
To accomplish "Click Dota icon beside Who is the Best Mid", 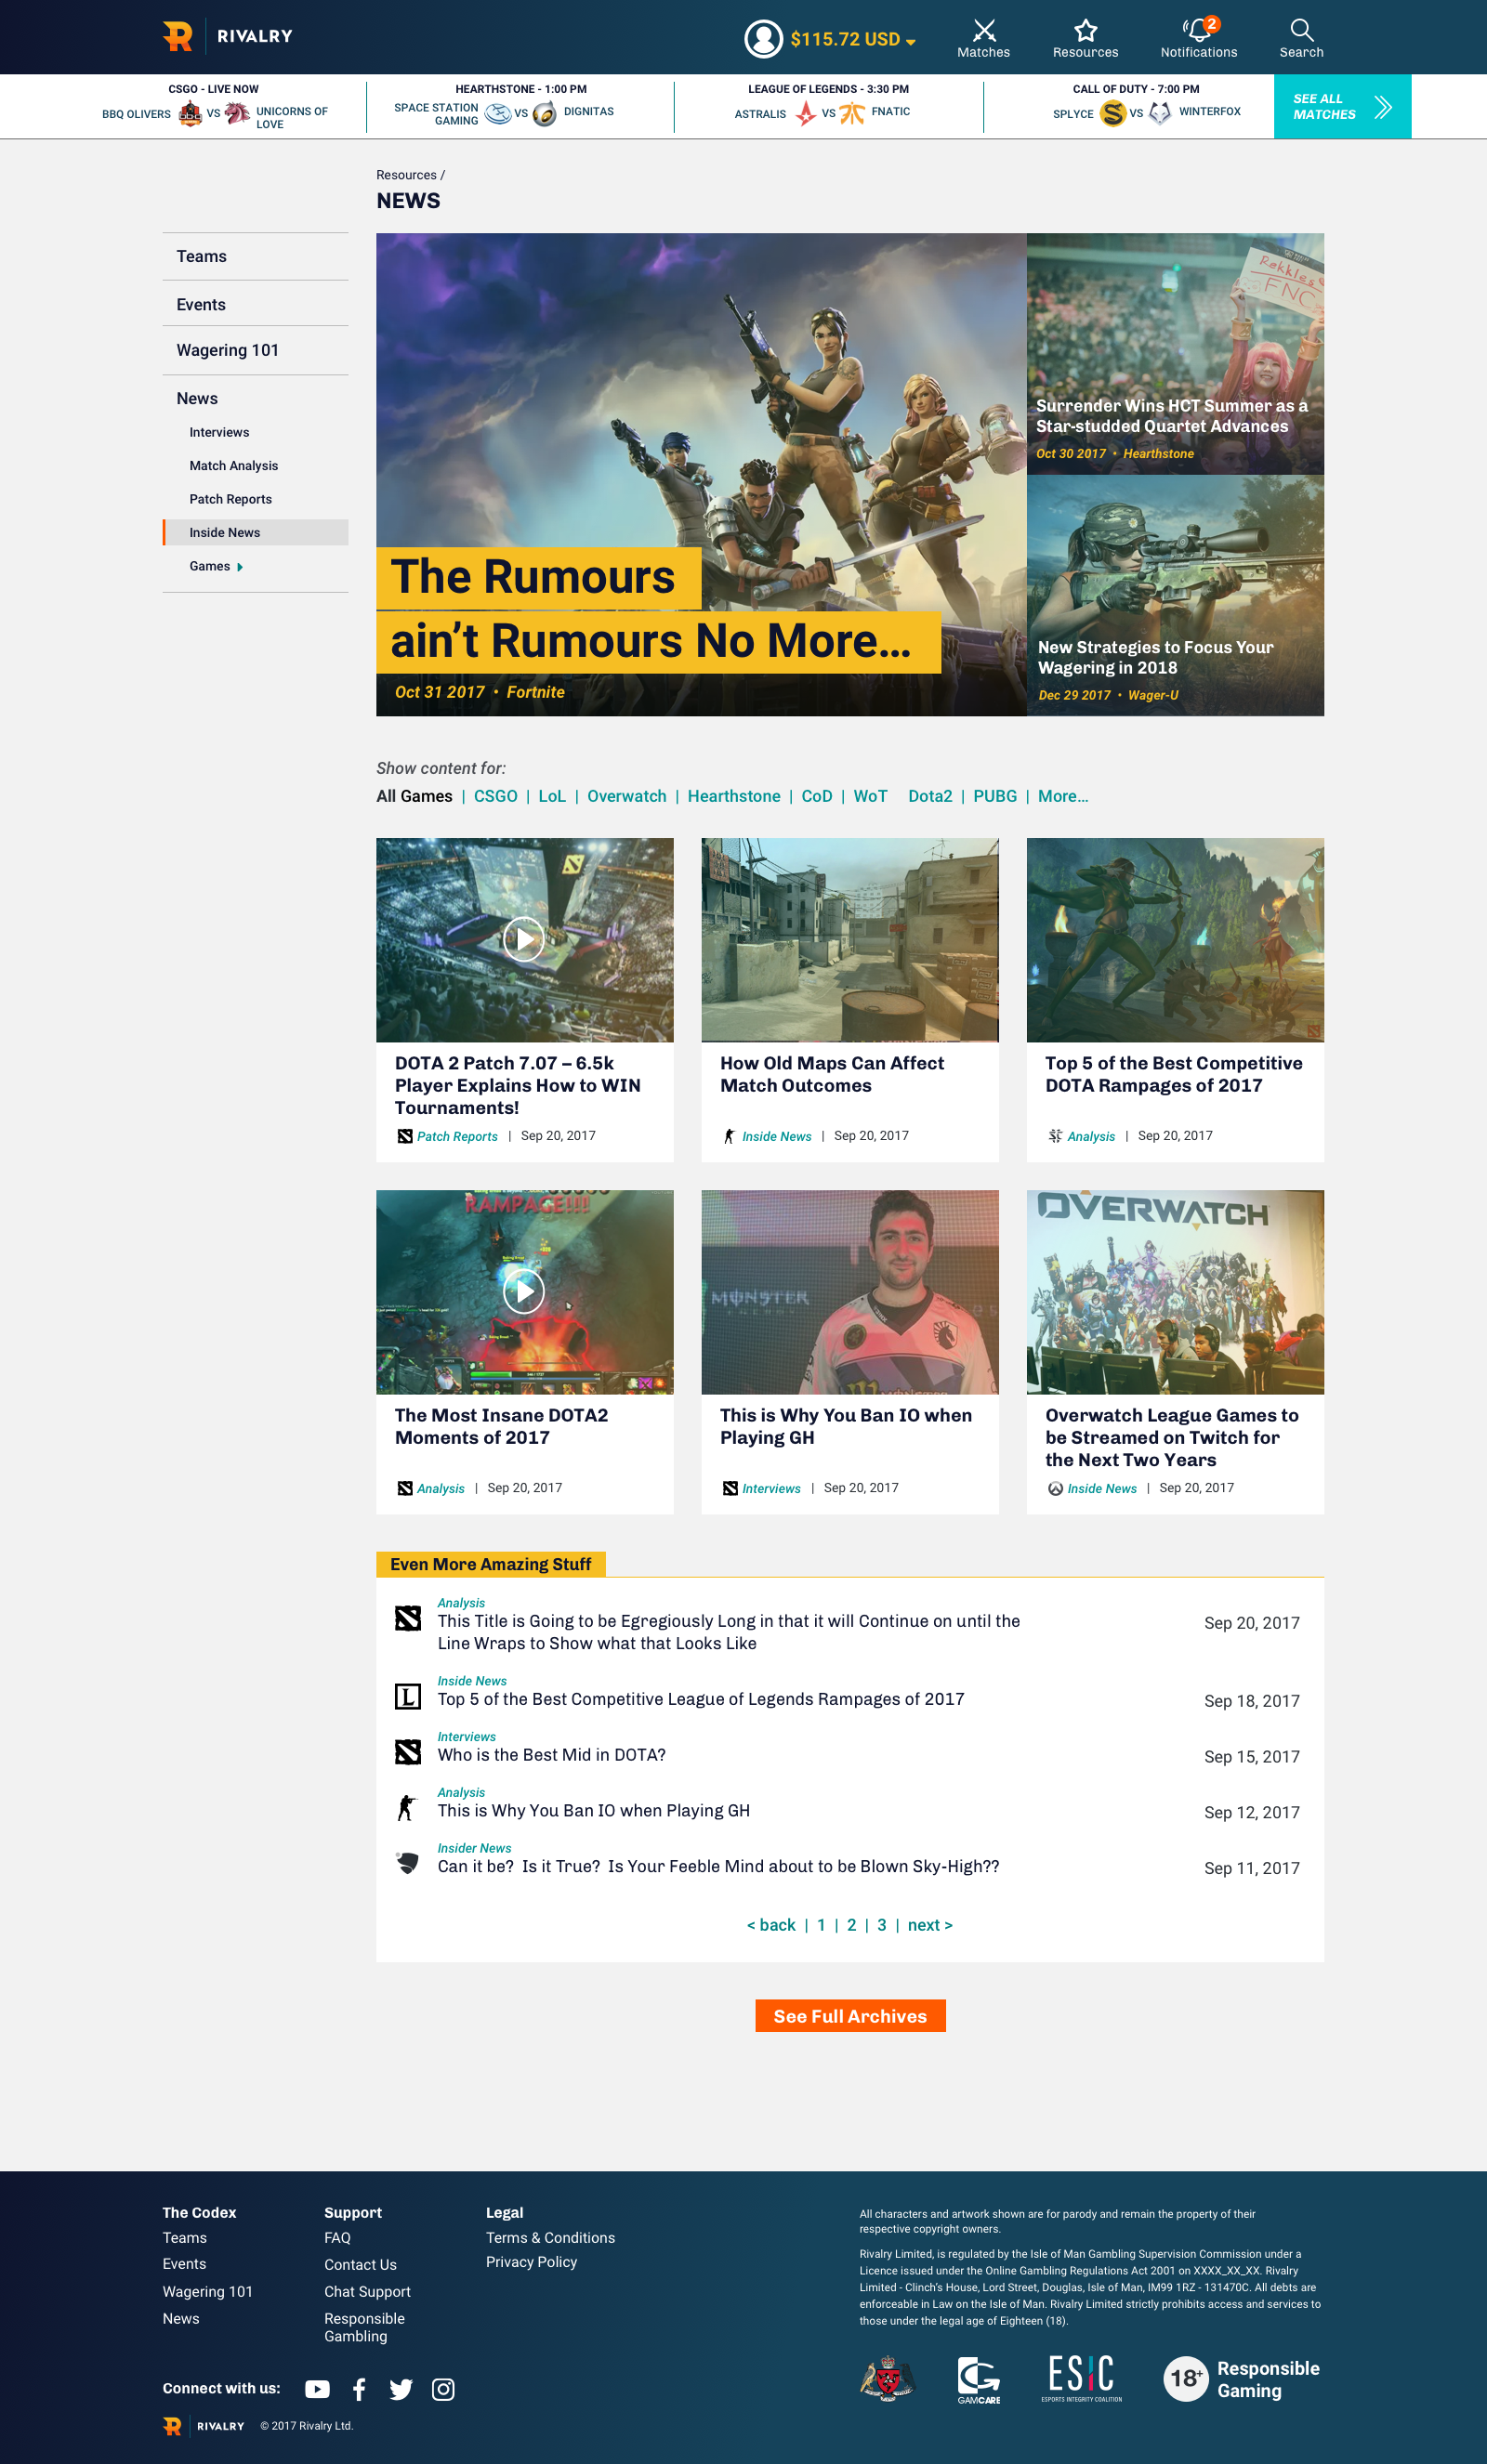I will click(x=407, y=1752).
